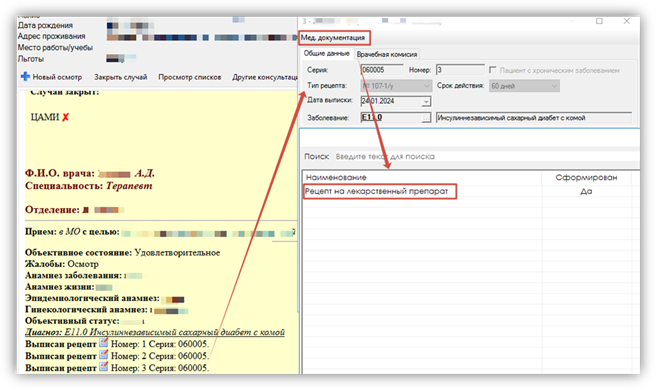Open the Дата выписки date picker
The height and width of the screenshot is (390, 656).
tap(426, 102)
